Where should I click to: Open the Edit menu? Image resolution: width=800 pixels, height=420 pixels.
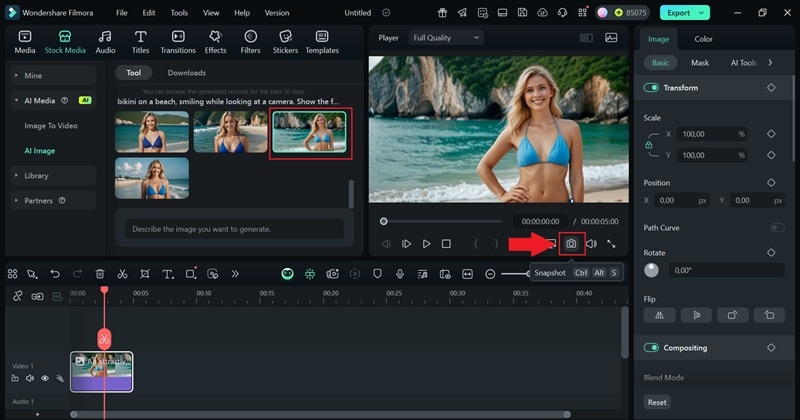pos(149,13)
